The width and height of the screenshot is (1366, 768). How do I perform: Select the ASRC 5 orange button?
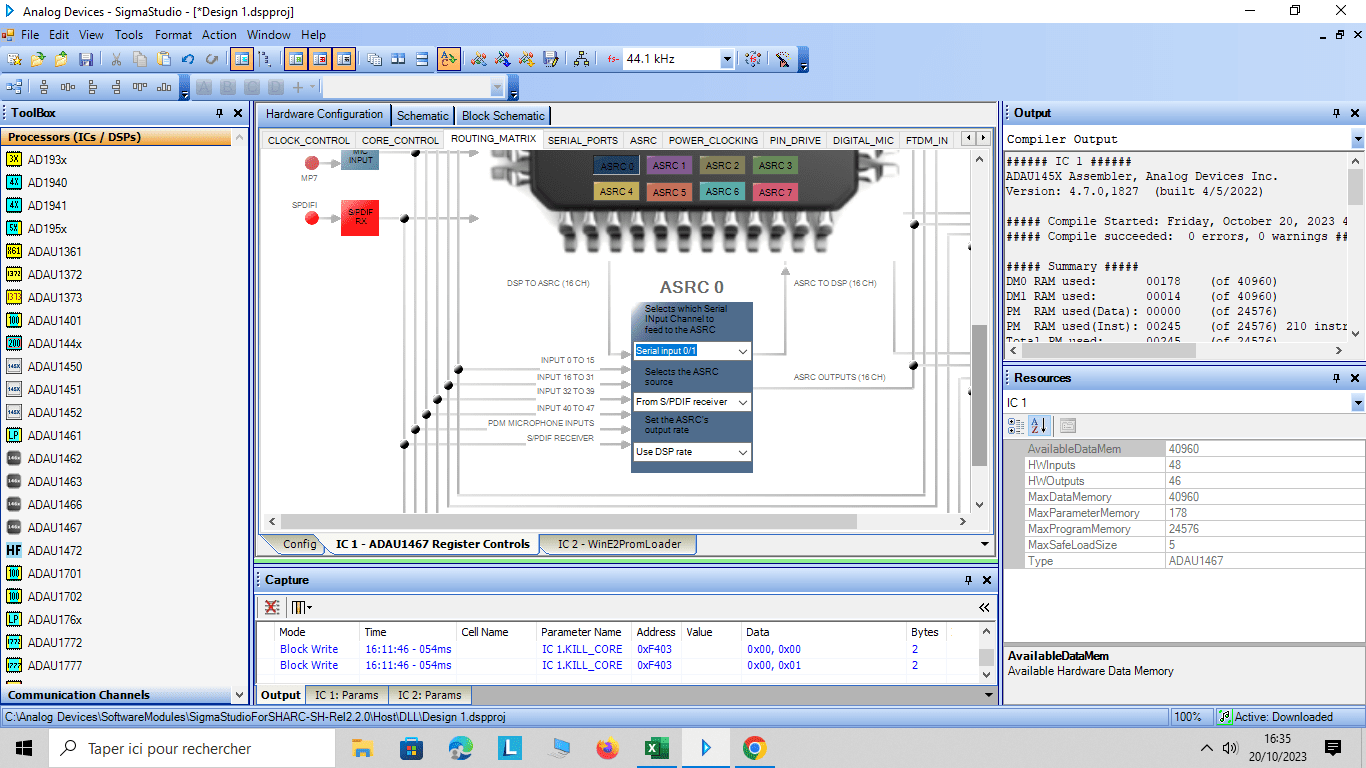coord(670,191)
